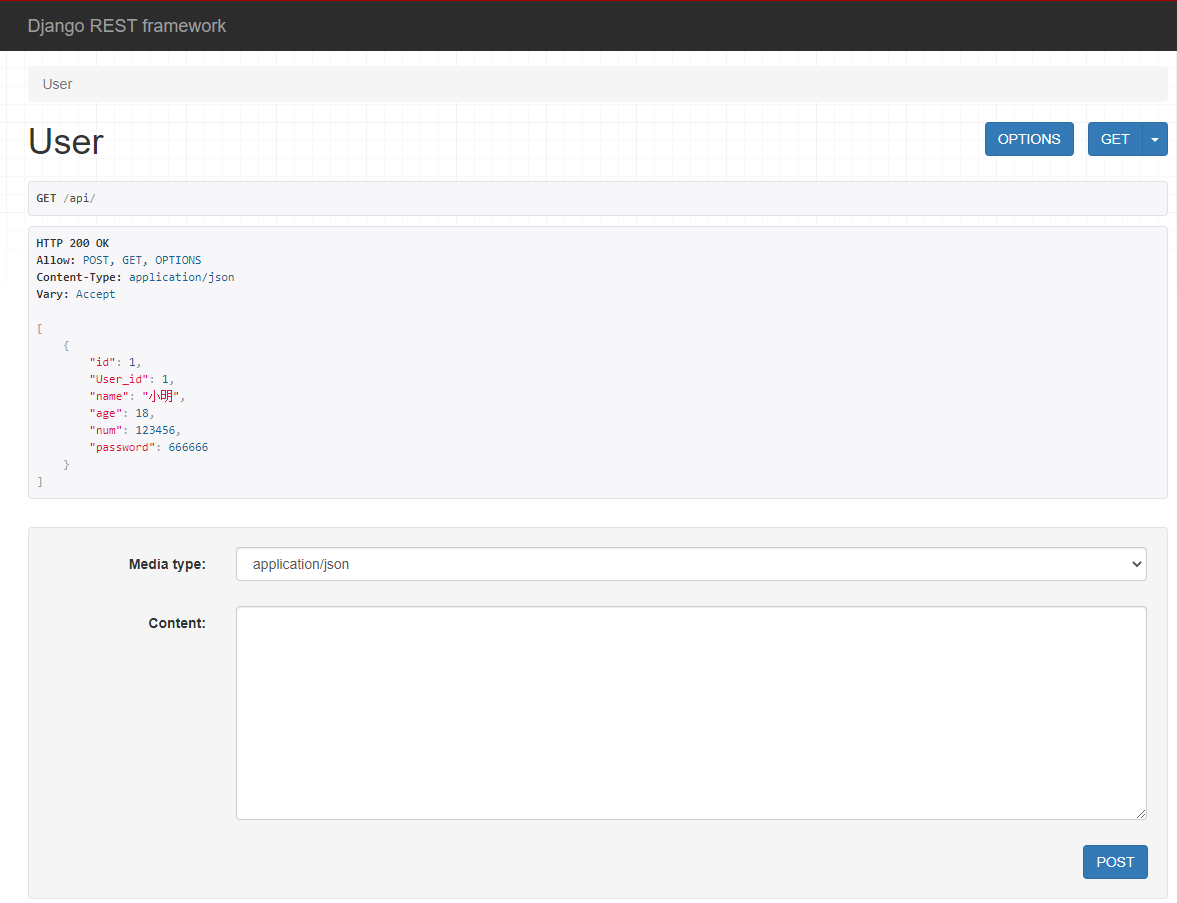
Task: Open the Media type dropdown
Action: click(691, 564)
